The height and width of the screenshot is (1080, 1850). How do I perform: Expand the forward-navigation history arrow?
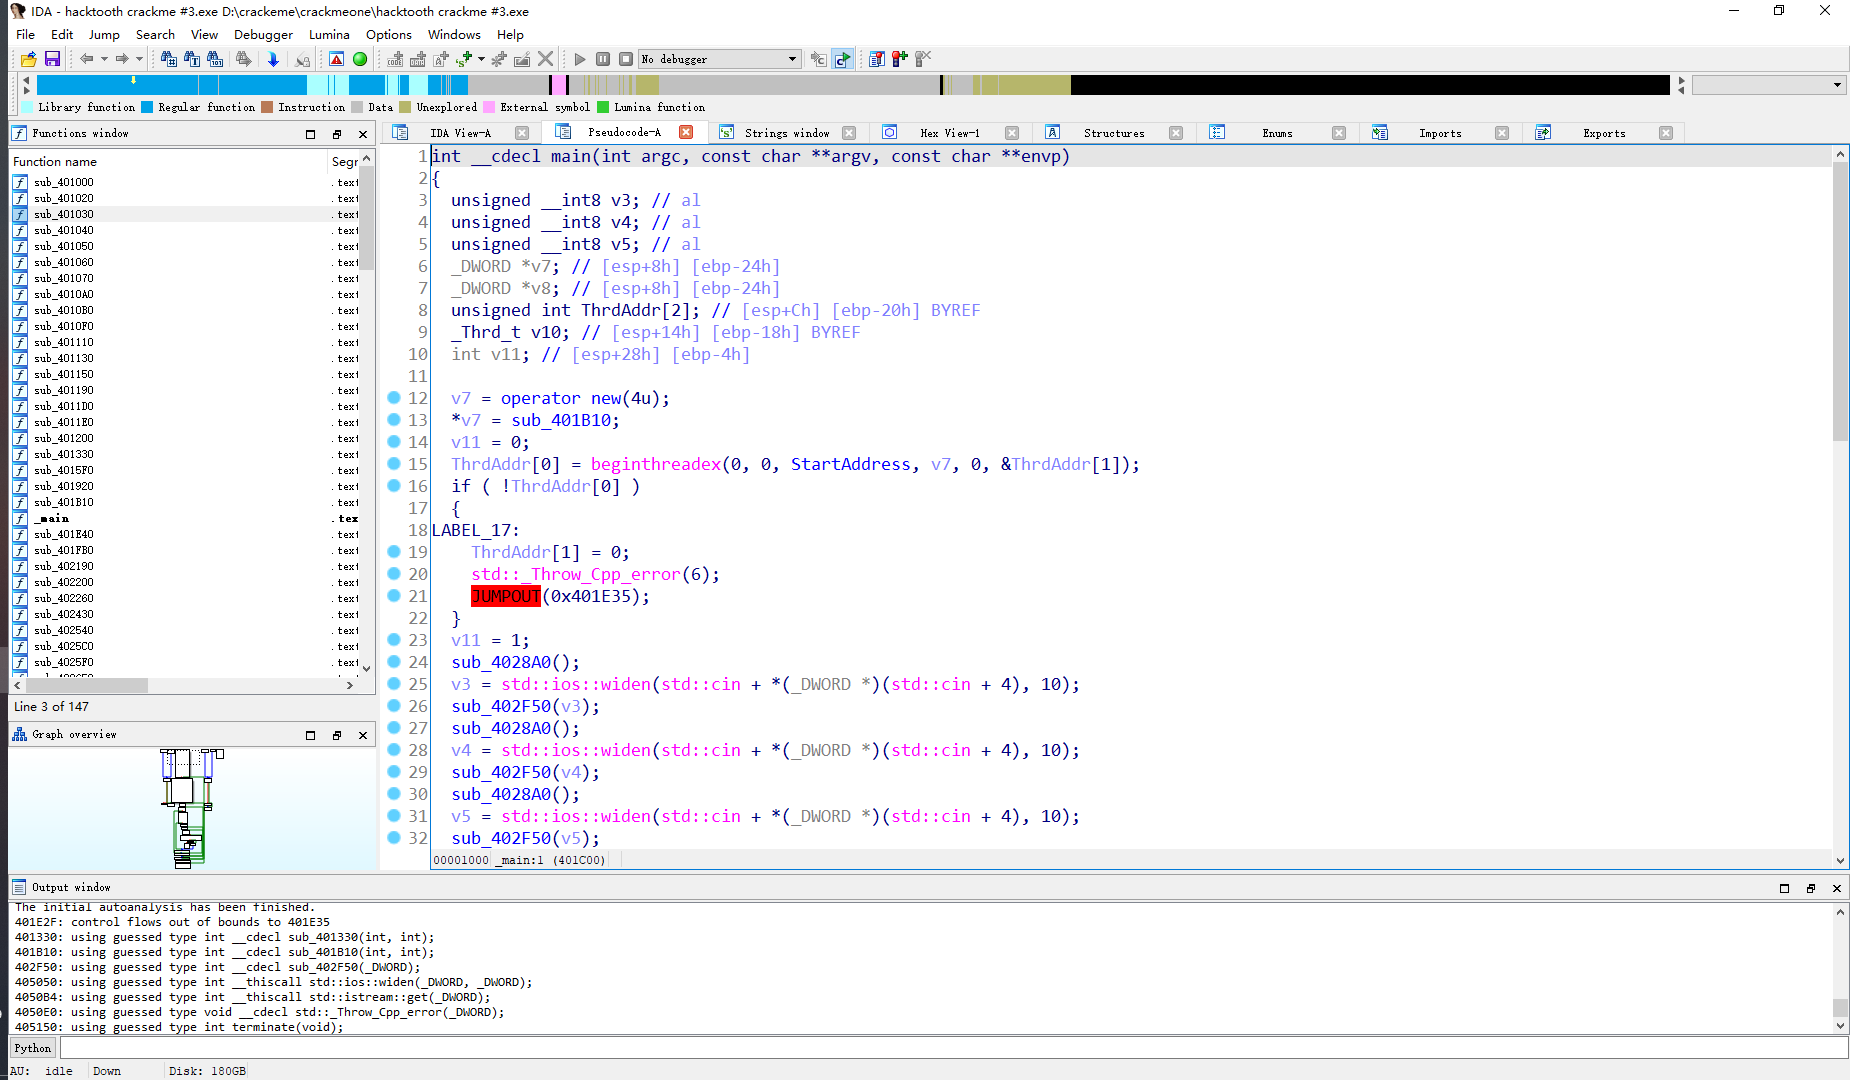point(139,58)
